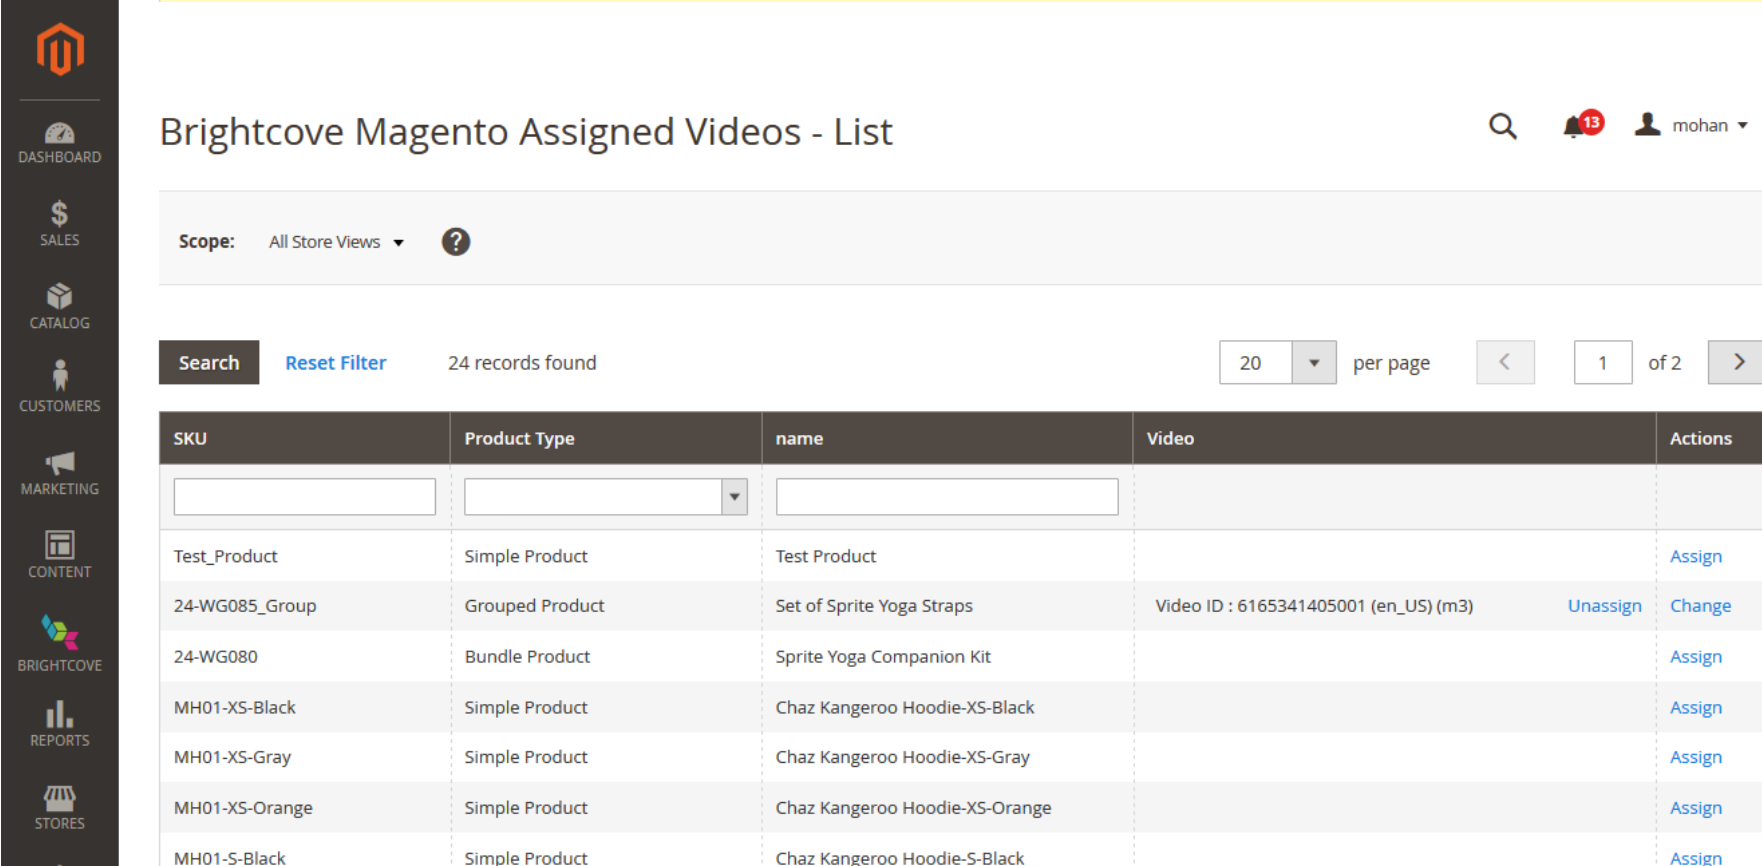Focus the name filter input field
The height and width of the screenshot is (866, 1762).
click(947, 497)
